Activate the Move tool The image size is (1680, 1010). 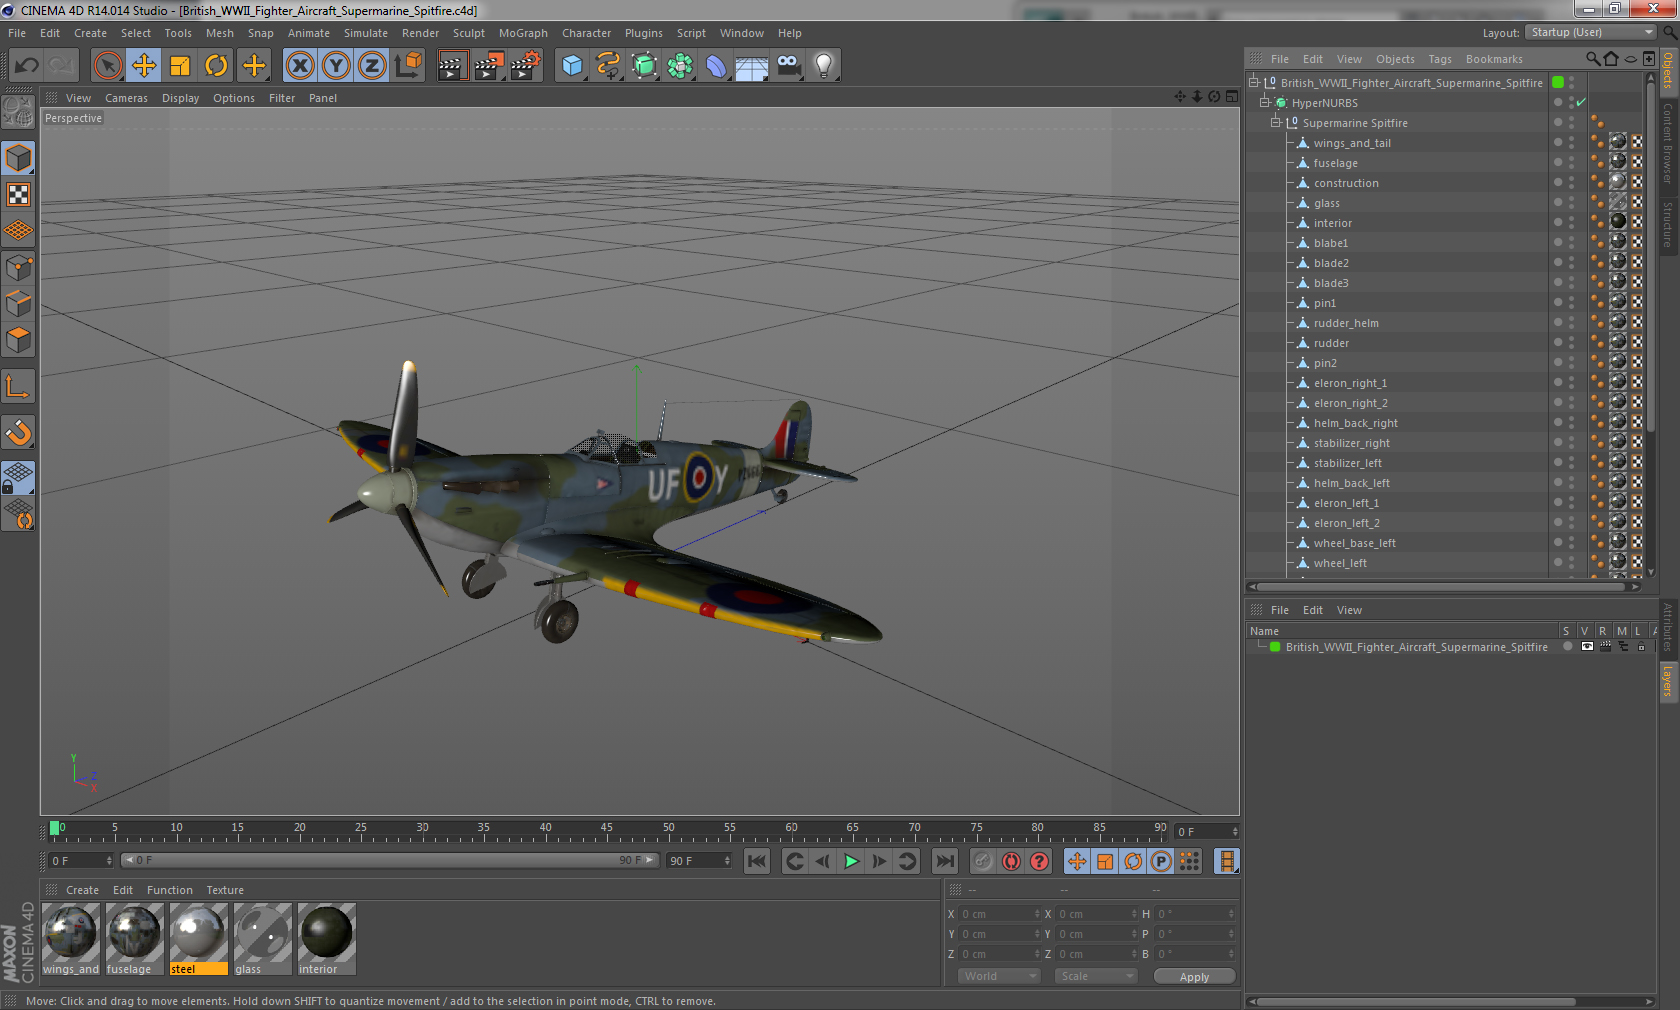144,66
